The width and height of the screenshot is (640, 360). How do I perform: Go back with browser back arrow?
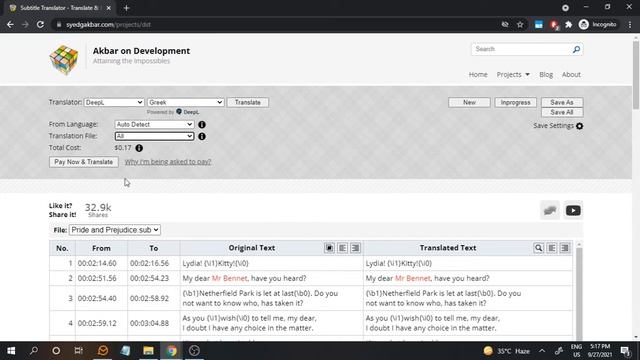pyautogui.click(x=10, y=24)
